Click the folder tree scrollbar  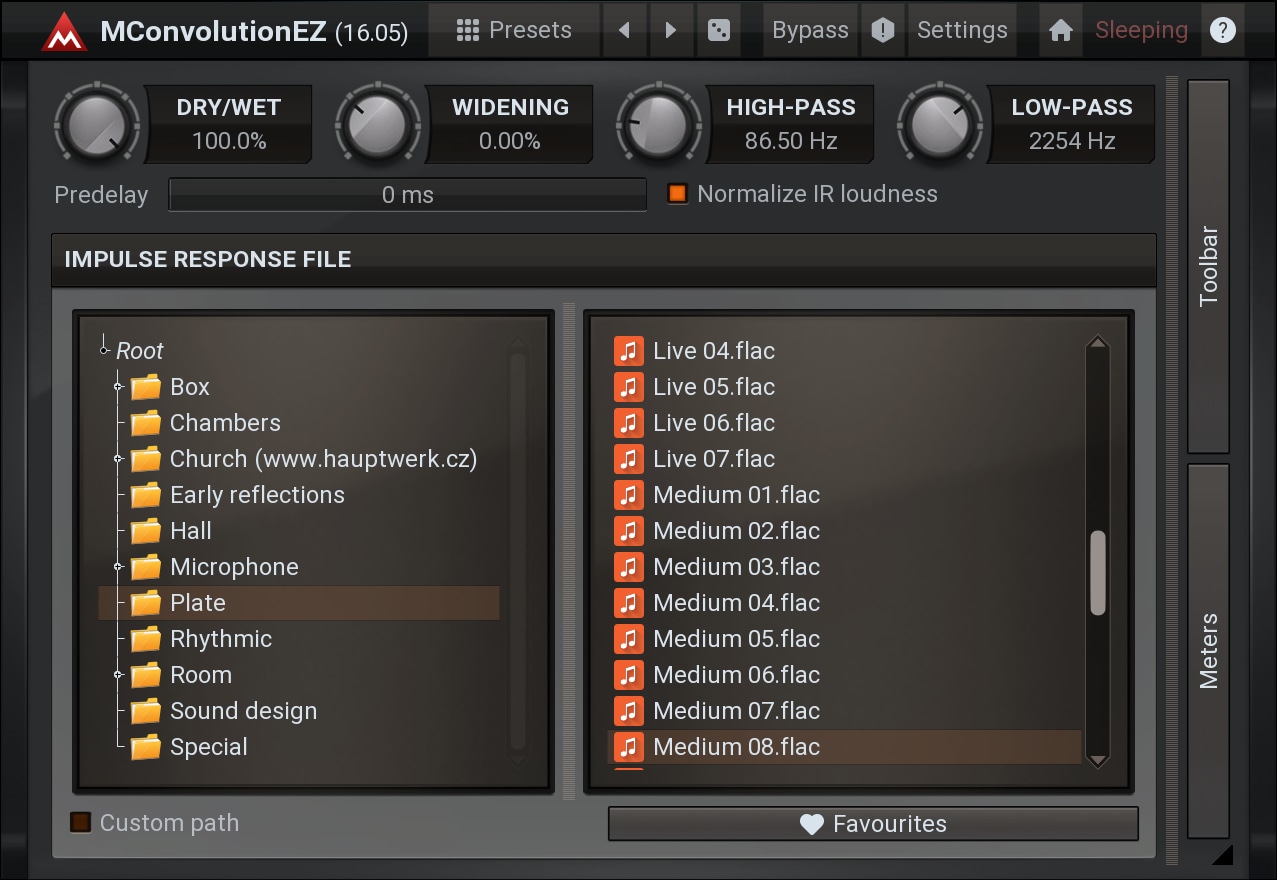coord(518,551)
